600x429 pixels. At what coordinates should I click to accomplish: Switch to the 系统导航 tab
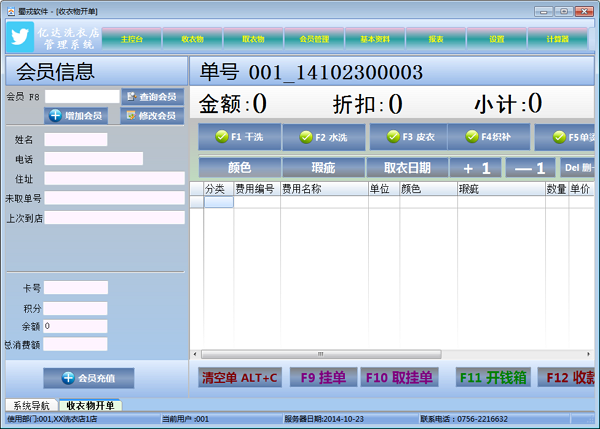[x=31, y=405]
